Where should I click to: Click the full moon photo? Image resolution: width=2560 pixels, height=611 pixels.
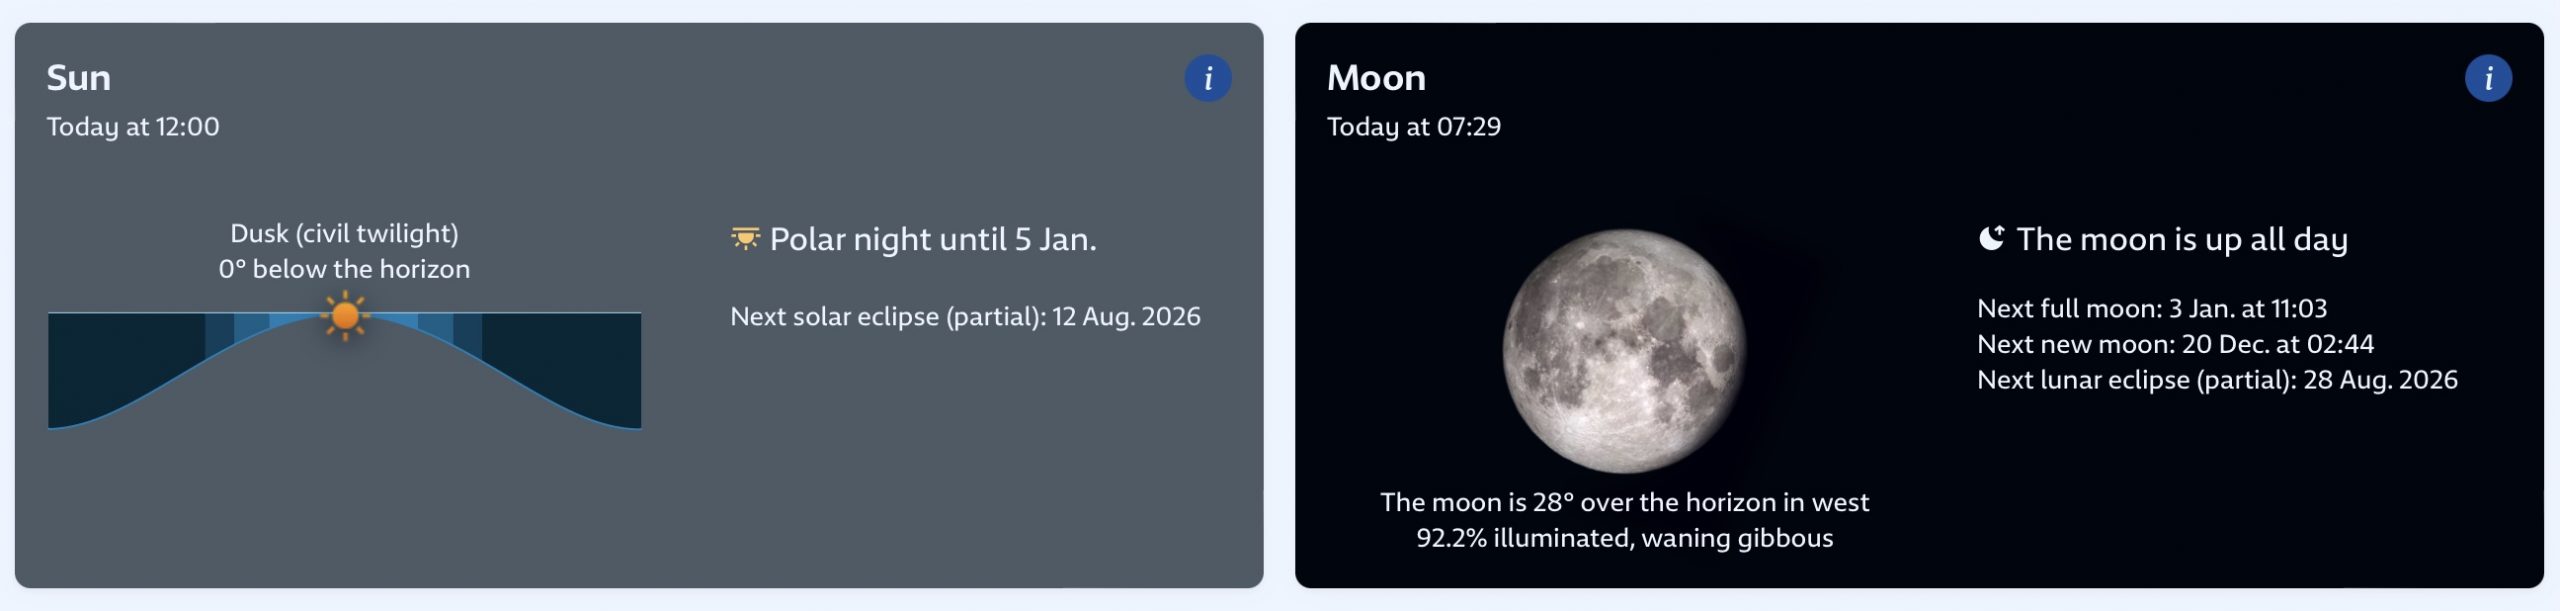[x=1624, y=351]
